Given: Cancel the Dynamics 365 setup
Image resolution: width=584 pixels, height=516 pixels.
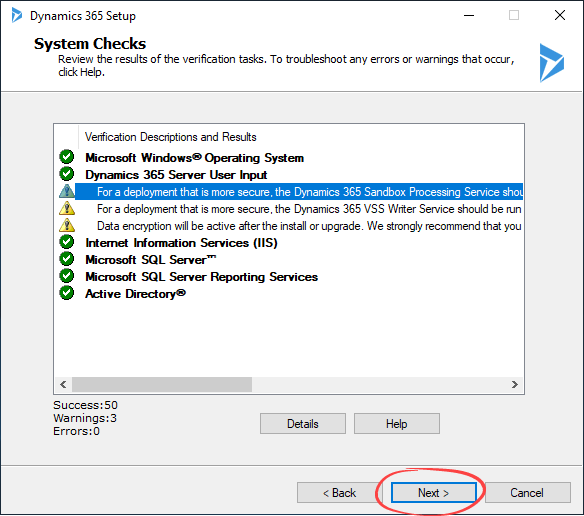Looking at the screenshot, I should pyautogui.click(x=527, y=493).
